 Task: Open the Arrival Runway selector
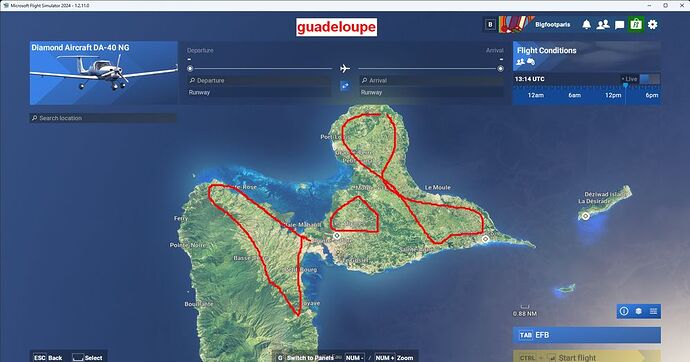[431, 92]
